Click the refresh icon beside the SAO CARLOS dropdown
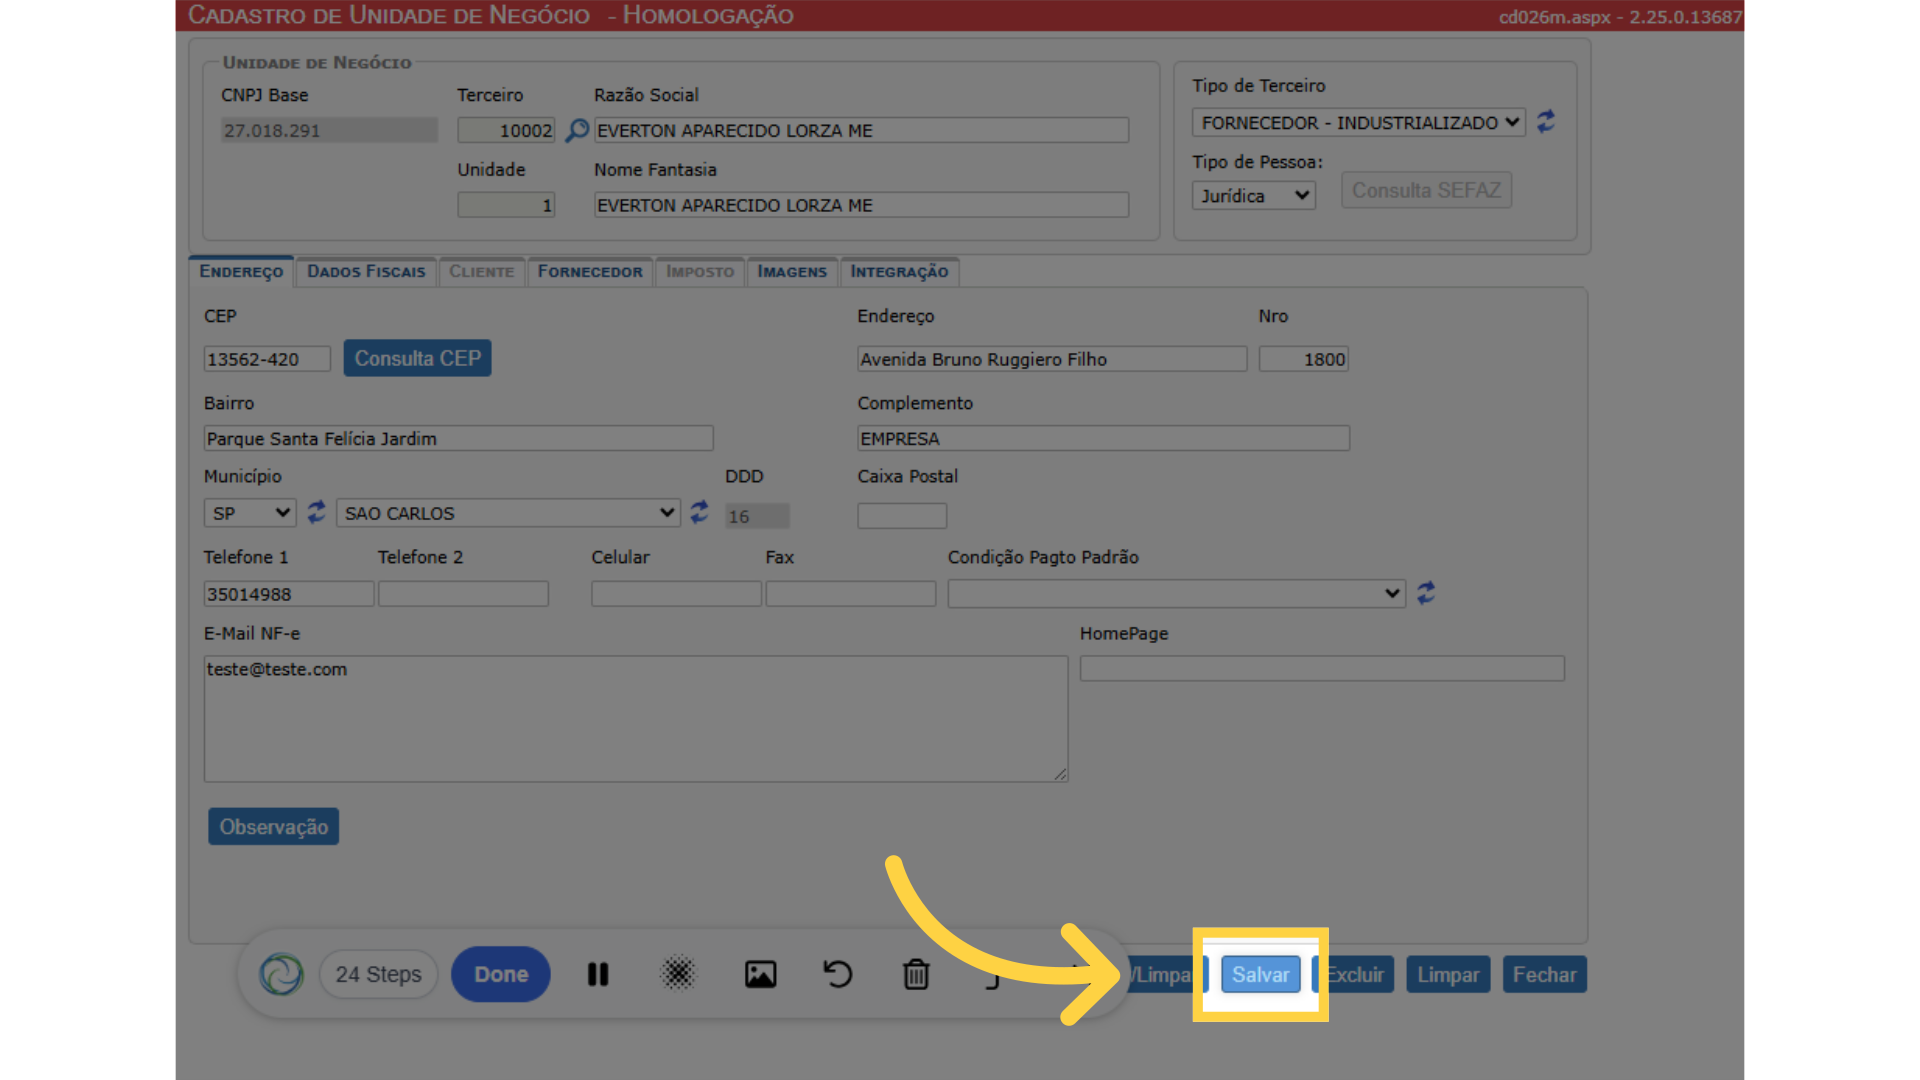This screenshot has width=1920, height=1080. click(699, 512)
